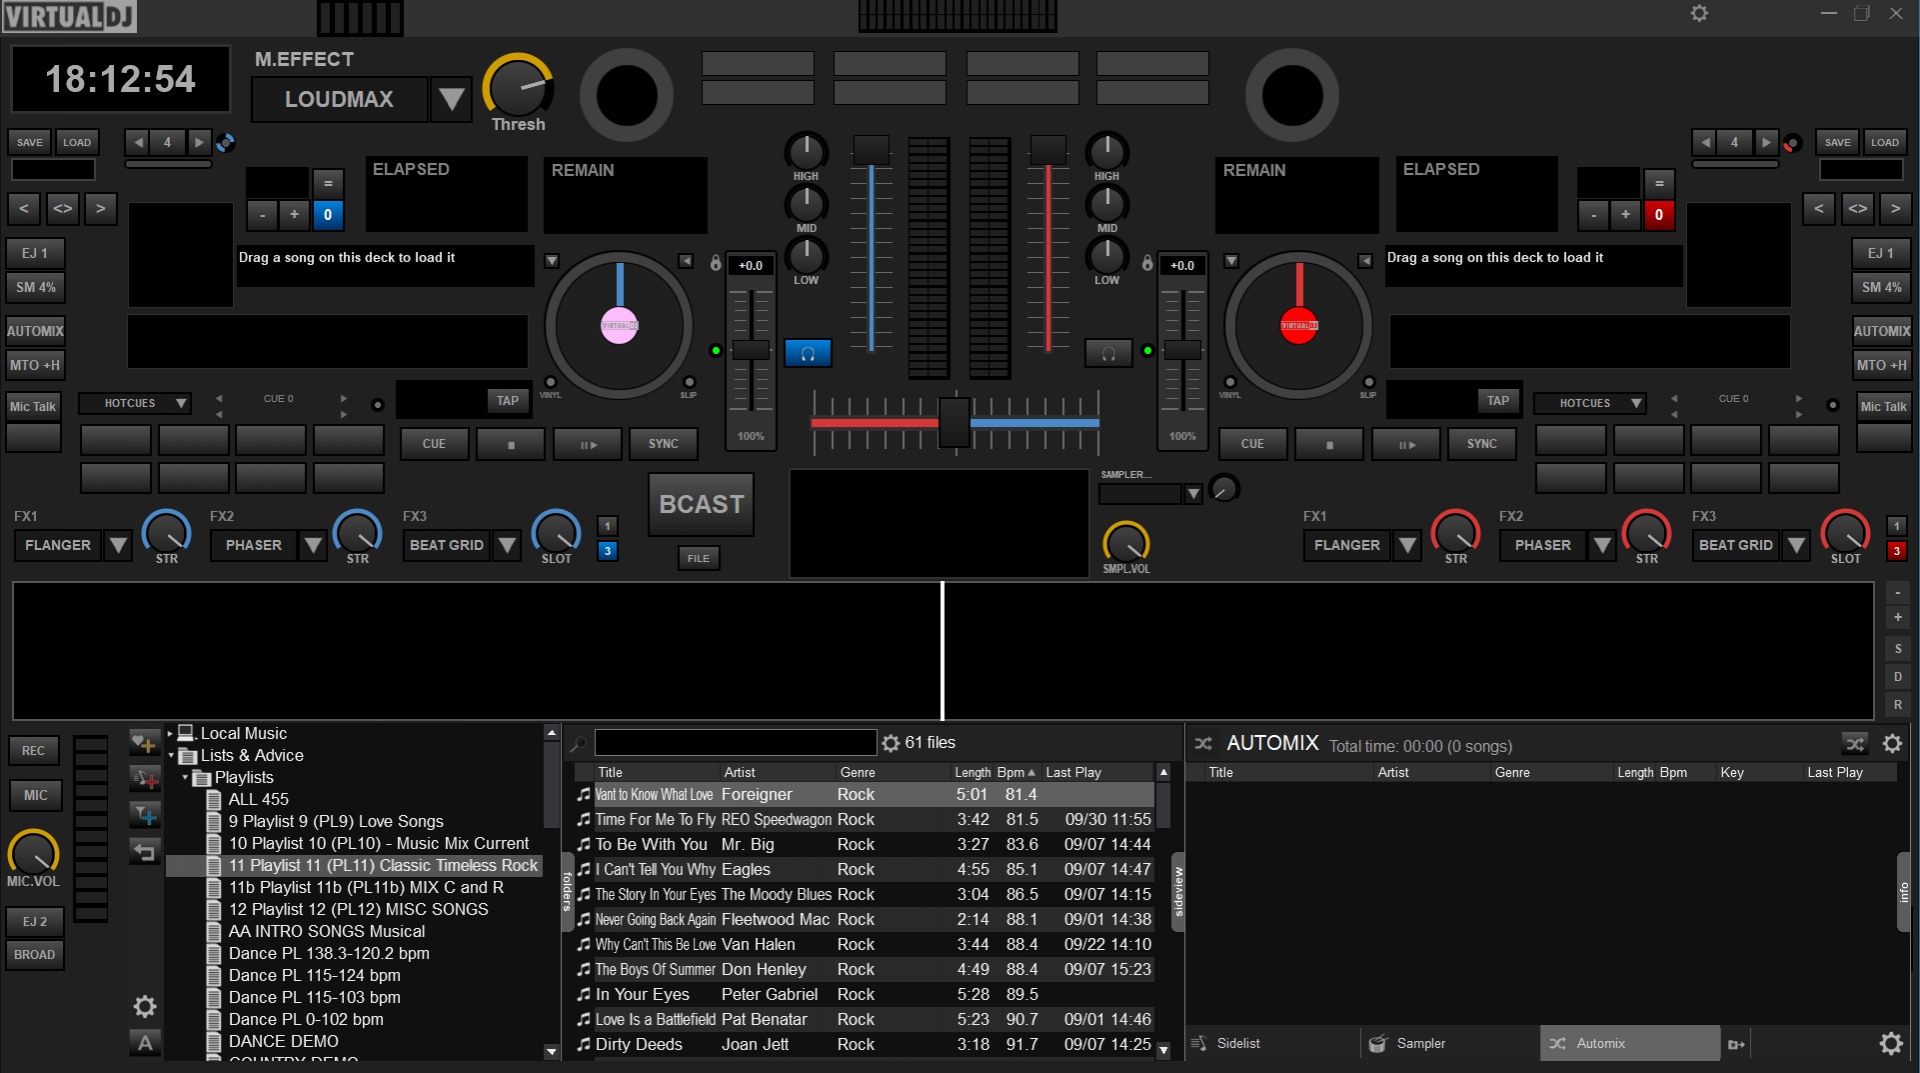This screenshot has width=1920, height=1073.
Task: Adjust the crossfader handle
Action: pyautogui.click(x=954, y=423)
